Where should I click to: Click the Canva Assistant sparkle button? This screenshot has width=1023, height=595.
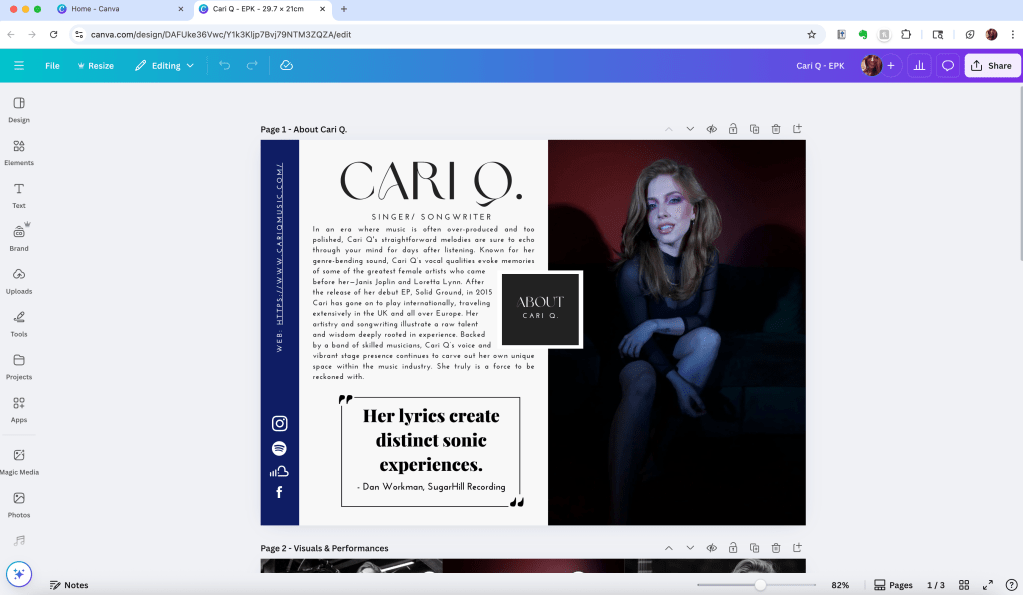click(x=19, y=574)
